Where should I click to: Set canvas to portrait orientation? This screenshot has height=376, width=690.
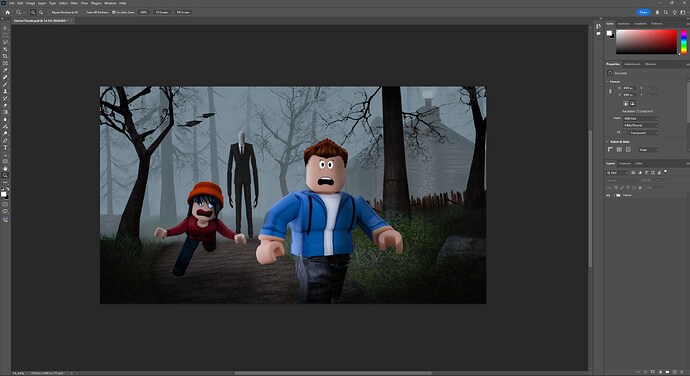pyautogui.click(x=626, y=103)
